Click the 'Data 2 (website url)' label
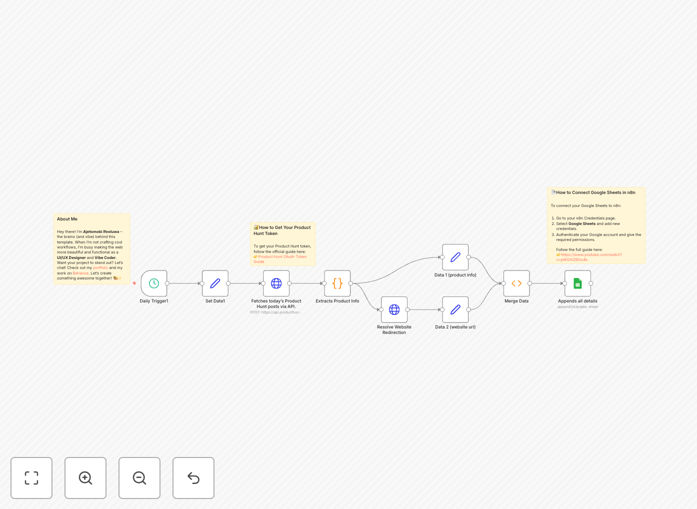The height and width of the screenshot is (509, 697). (x=455, y=327)
